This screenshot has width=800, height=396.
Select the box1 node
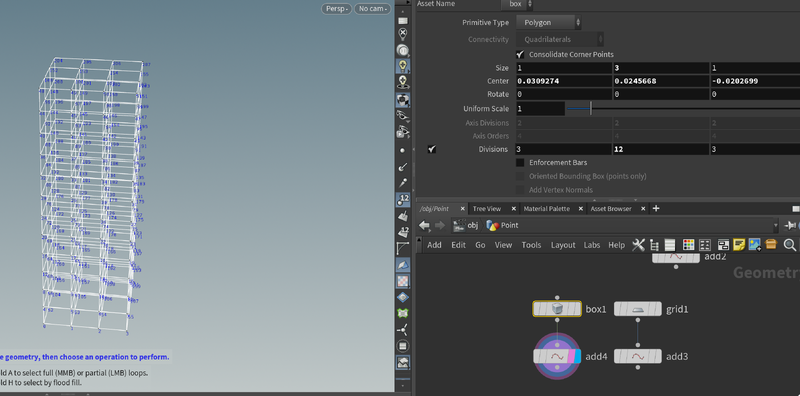(557, 309)
